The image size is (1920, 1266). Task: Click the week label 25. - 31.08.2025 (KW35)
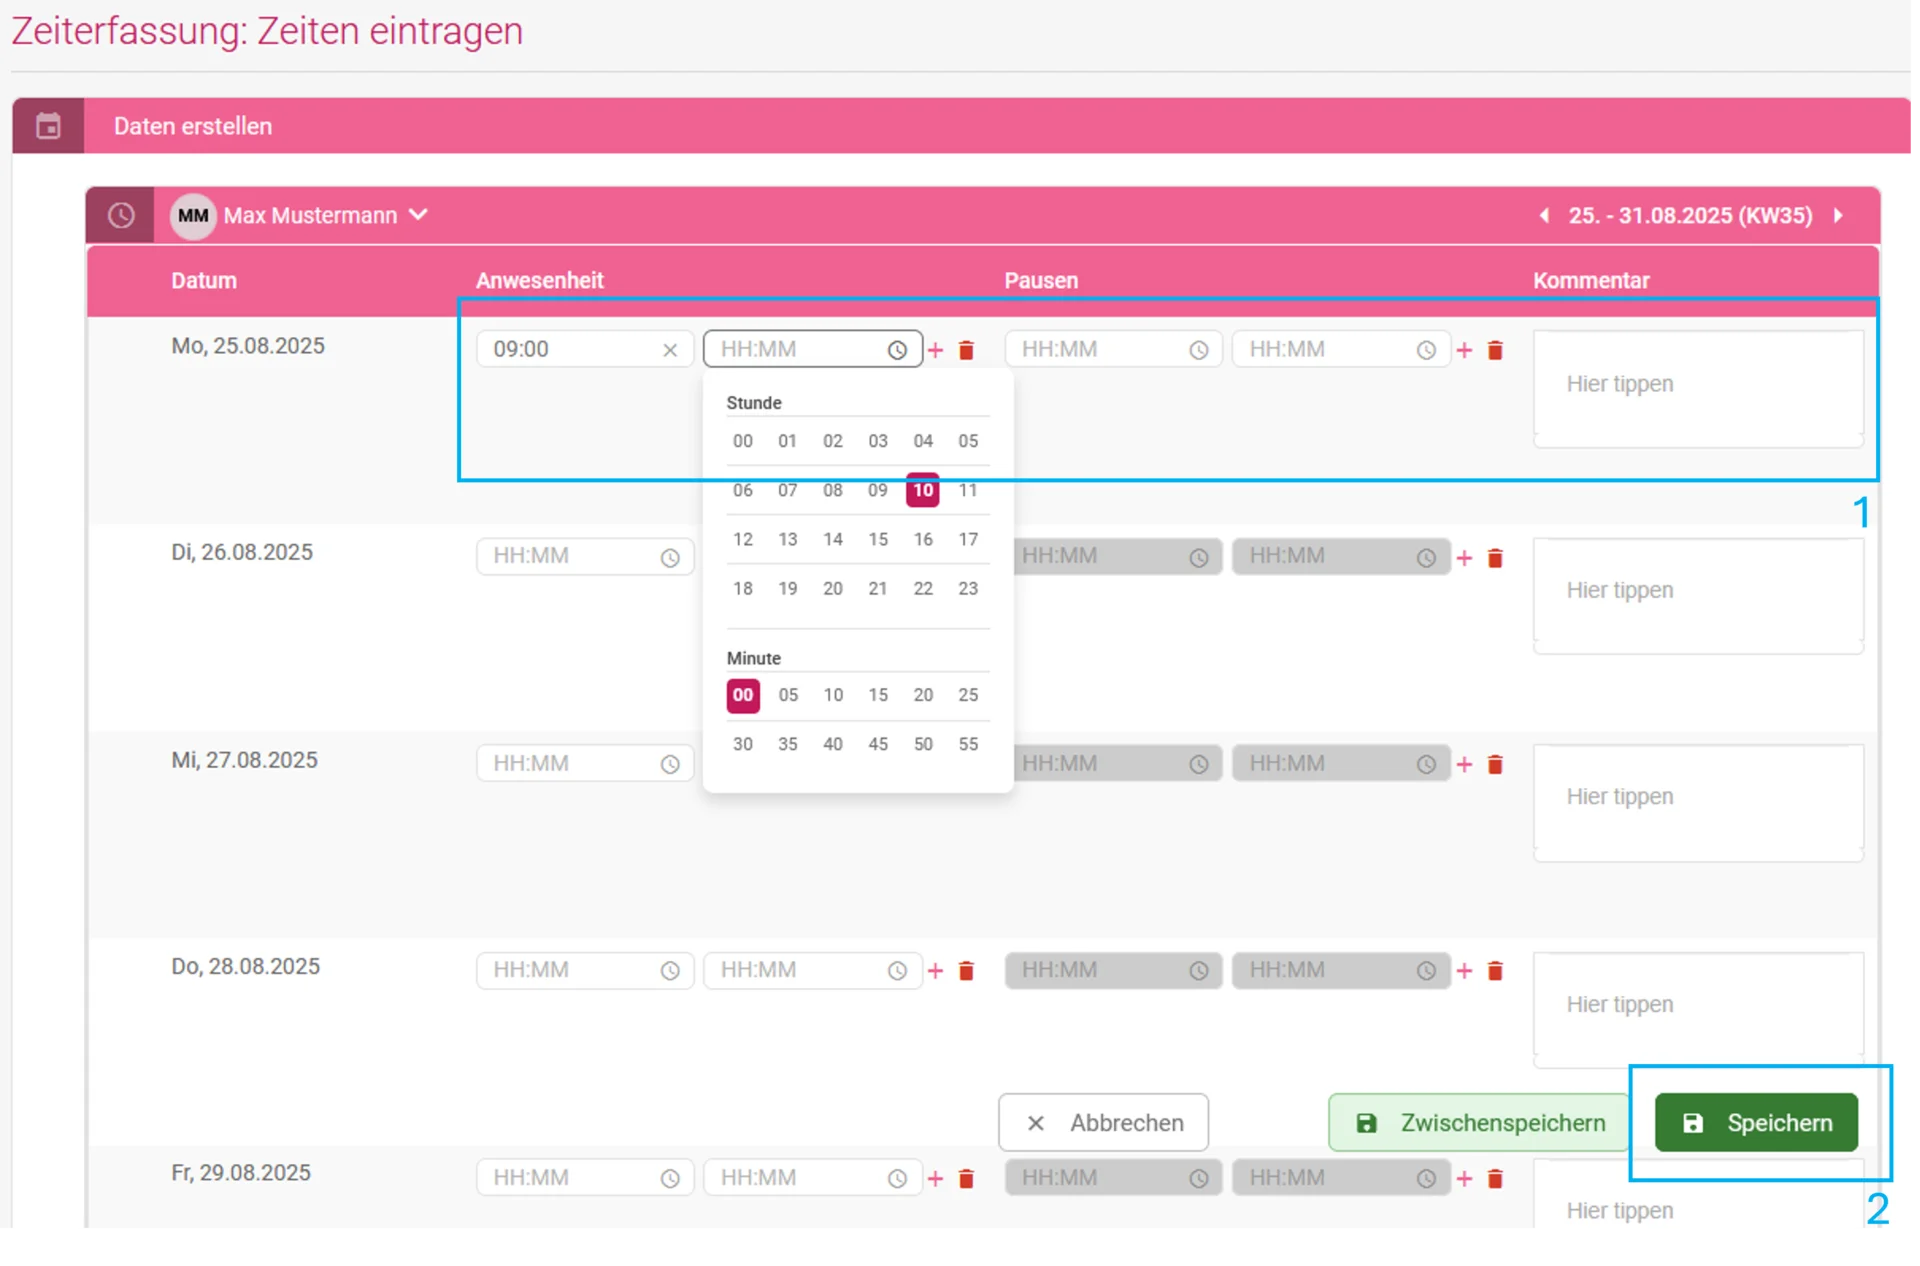(1690, 216)
